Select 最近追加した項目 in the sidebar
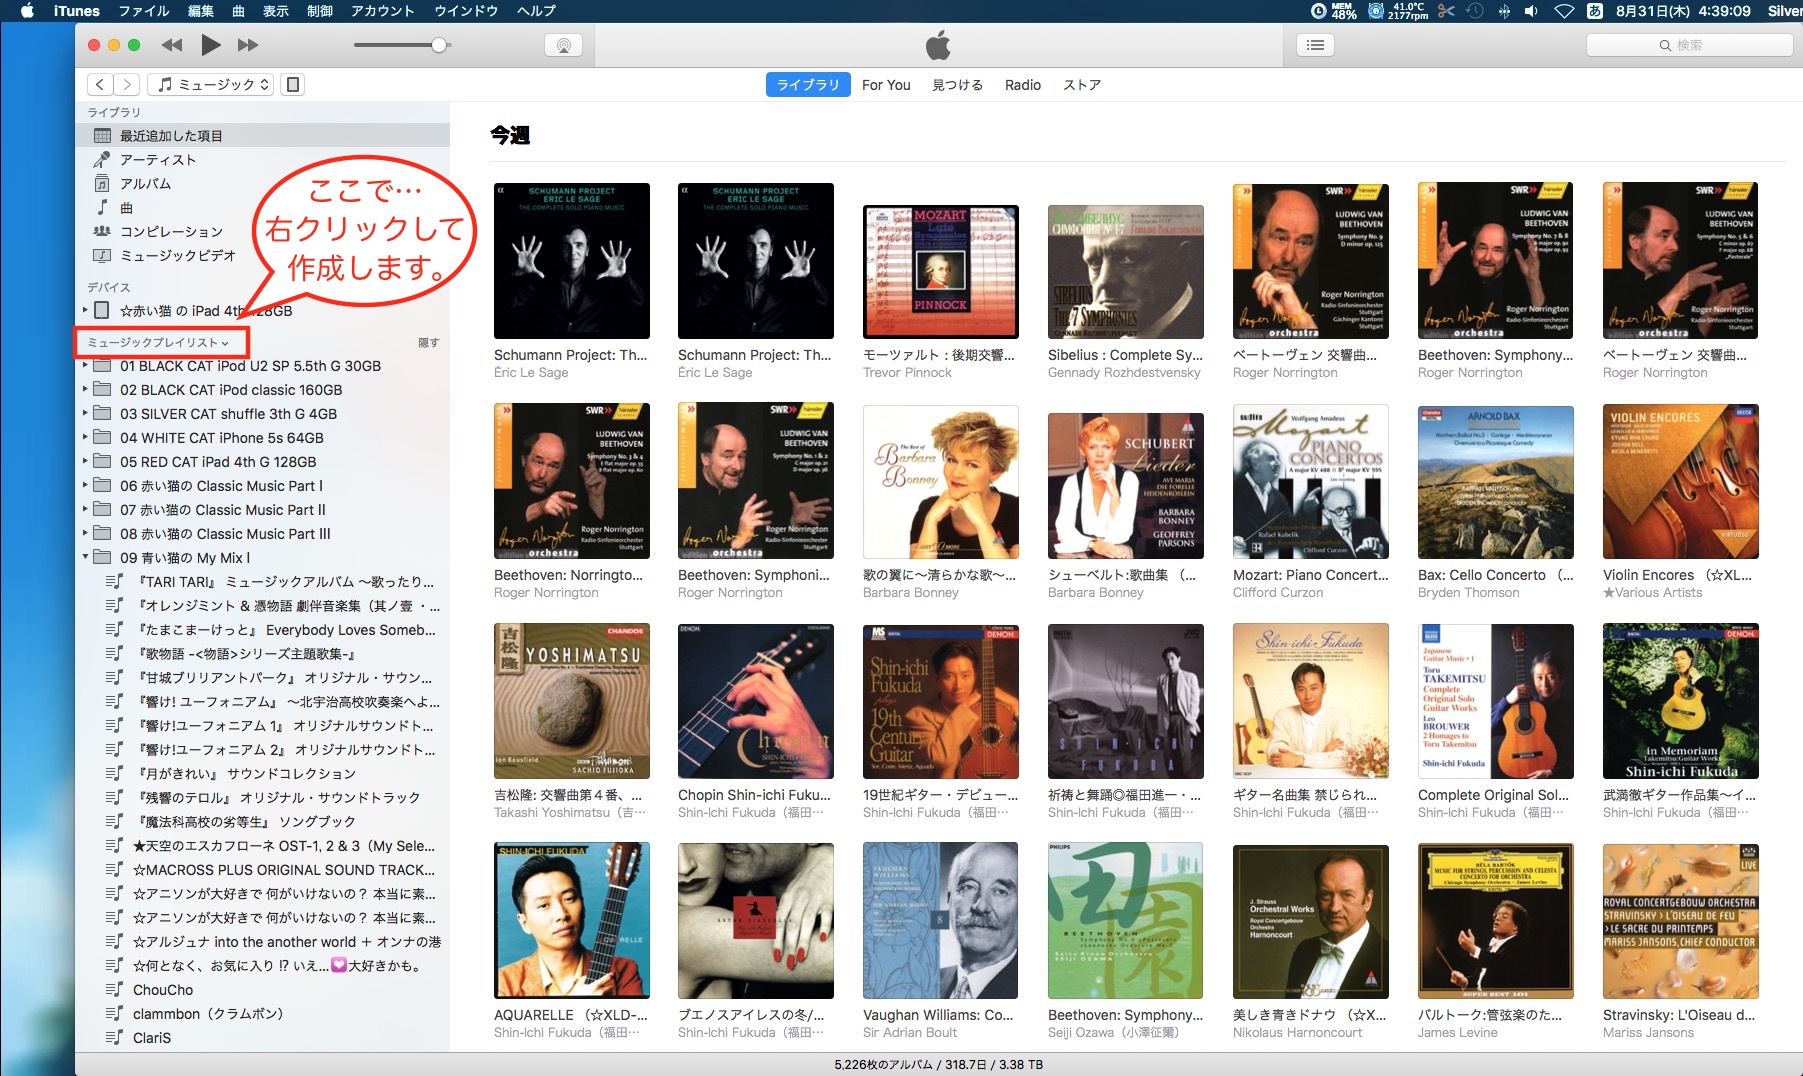 pyautogui.click(x=263, y=136)
